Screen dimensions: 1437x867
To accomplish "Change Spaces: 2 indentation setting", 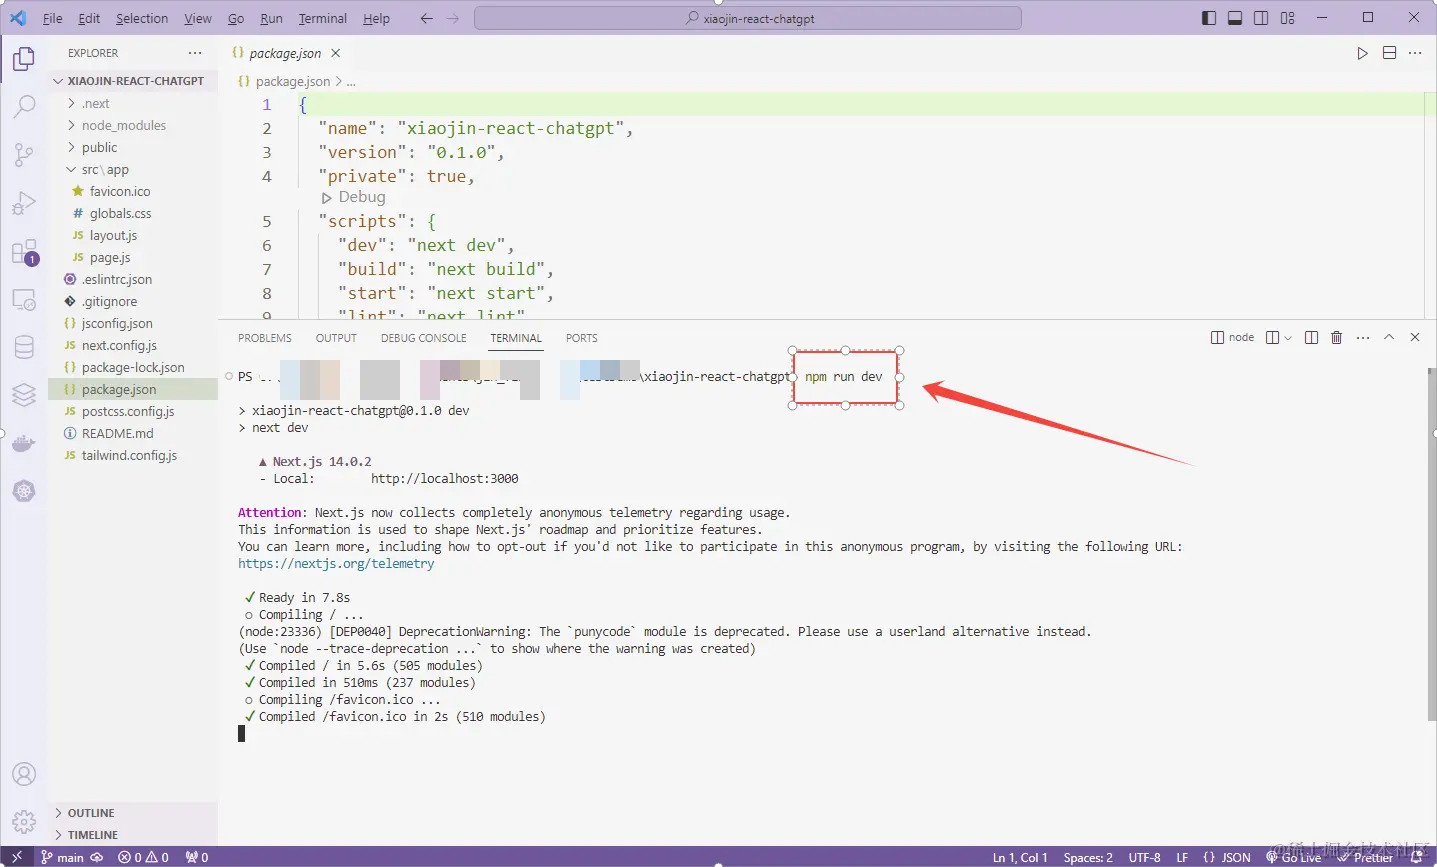I will click(1088, 857).
